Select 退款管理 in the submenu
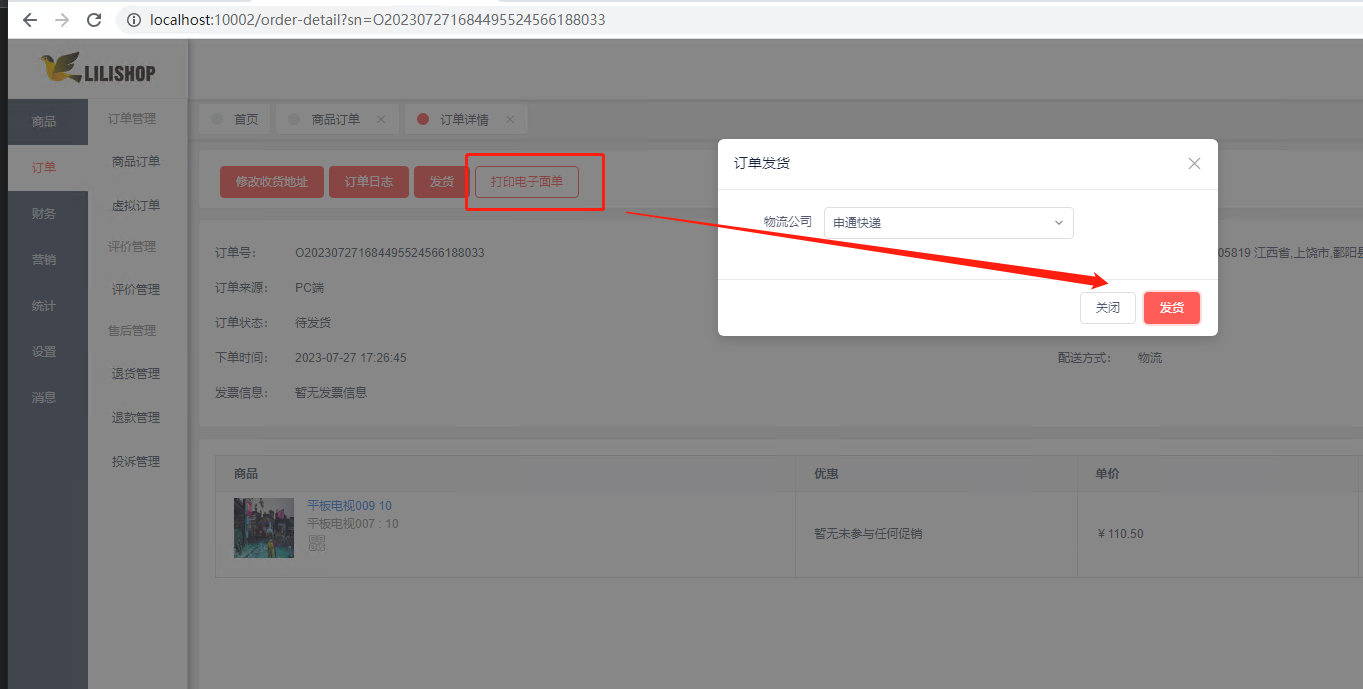This screenshot has width=1363, height=689. 136,418
